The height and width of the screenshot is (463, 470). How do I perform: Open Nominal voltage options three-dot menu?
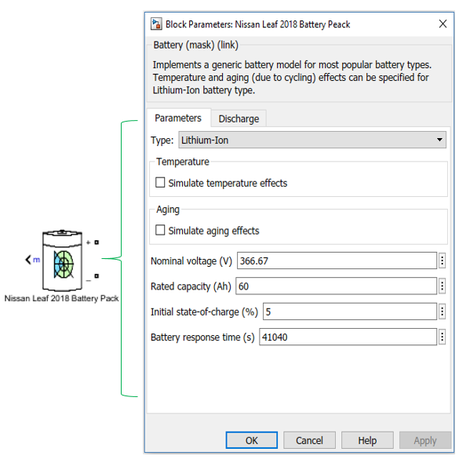[442, 261]
